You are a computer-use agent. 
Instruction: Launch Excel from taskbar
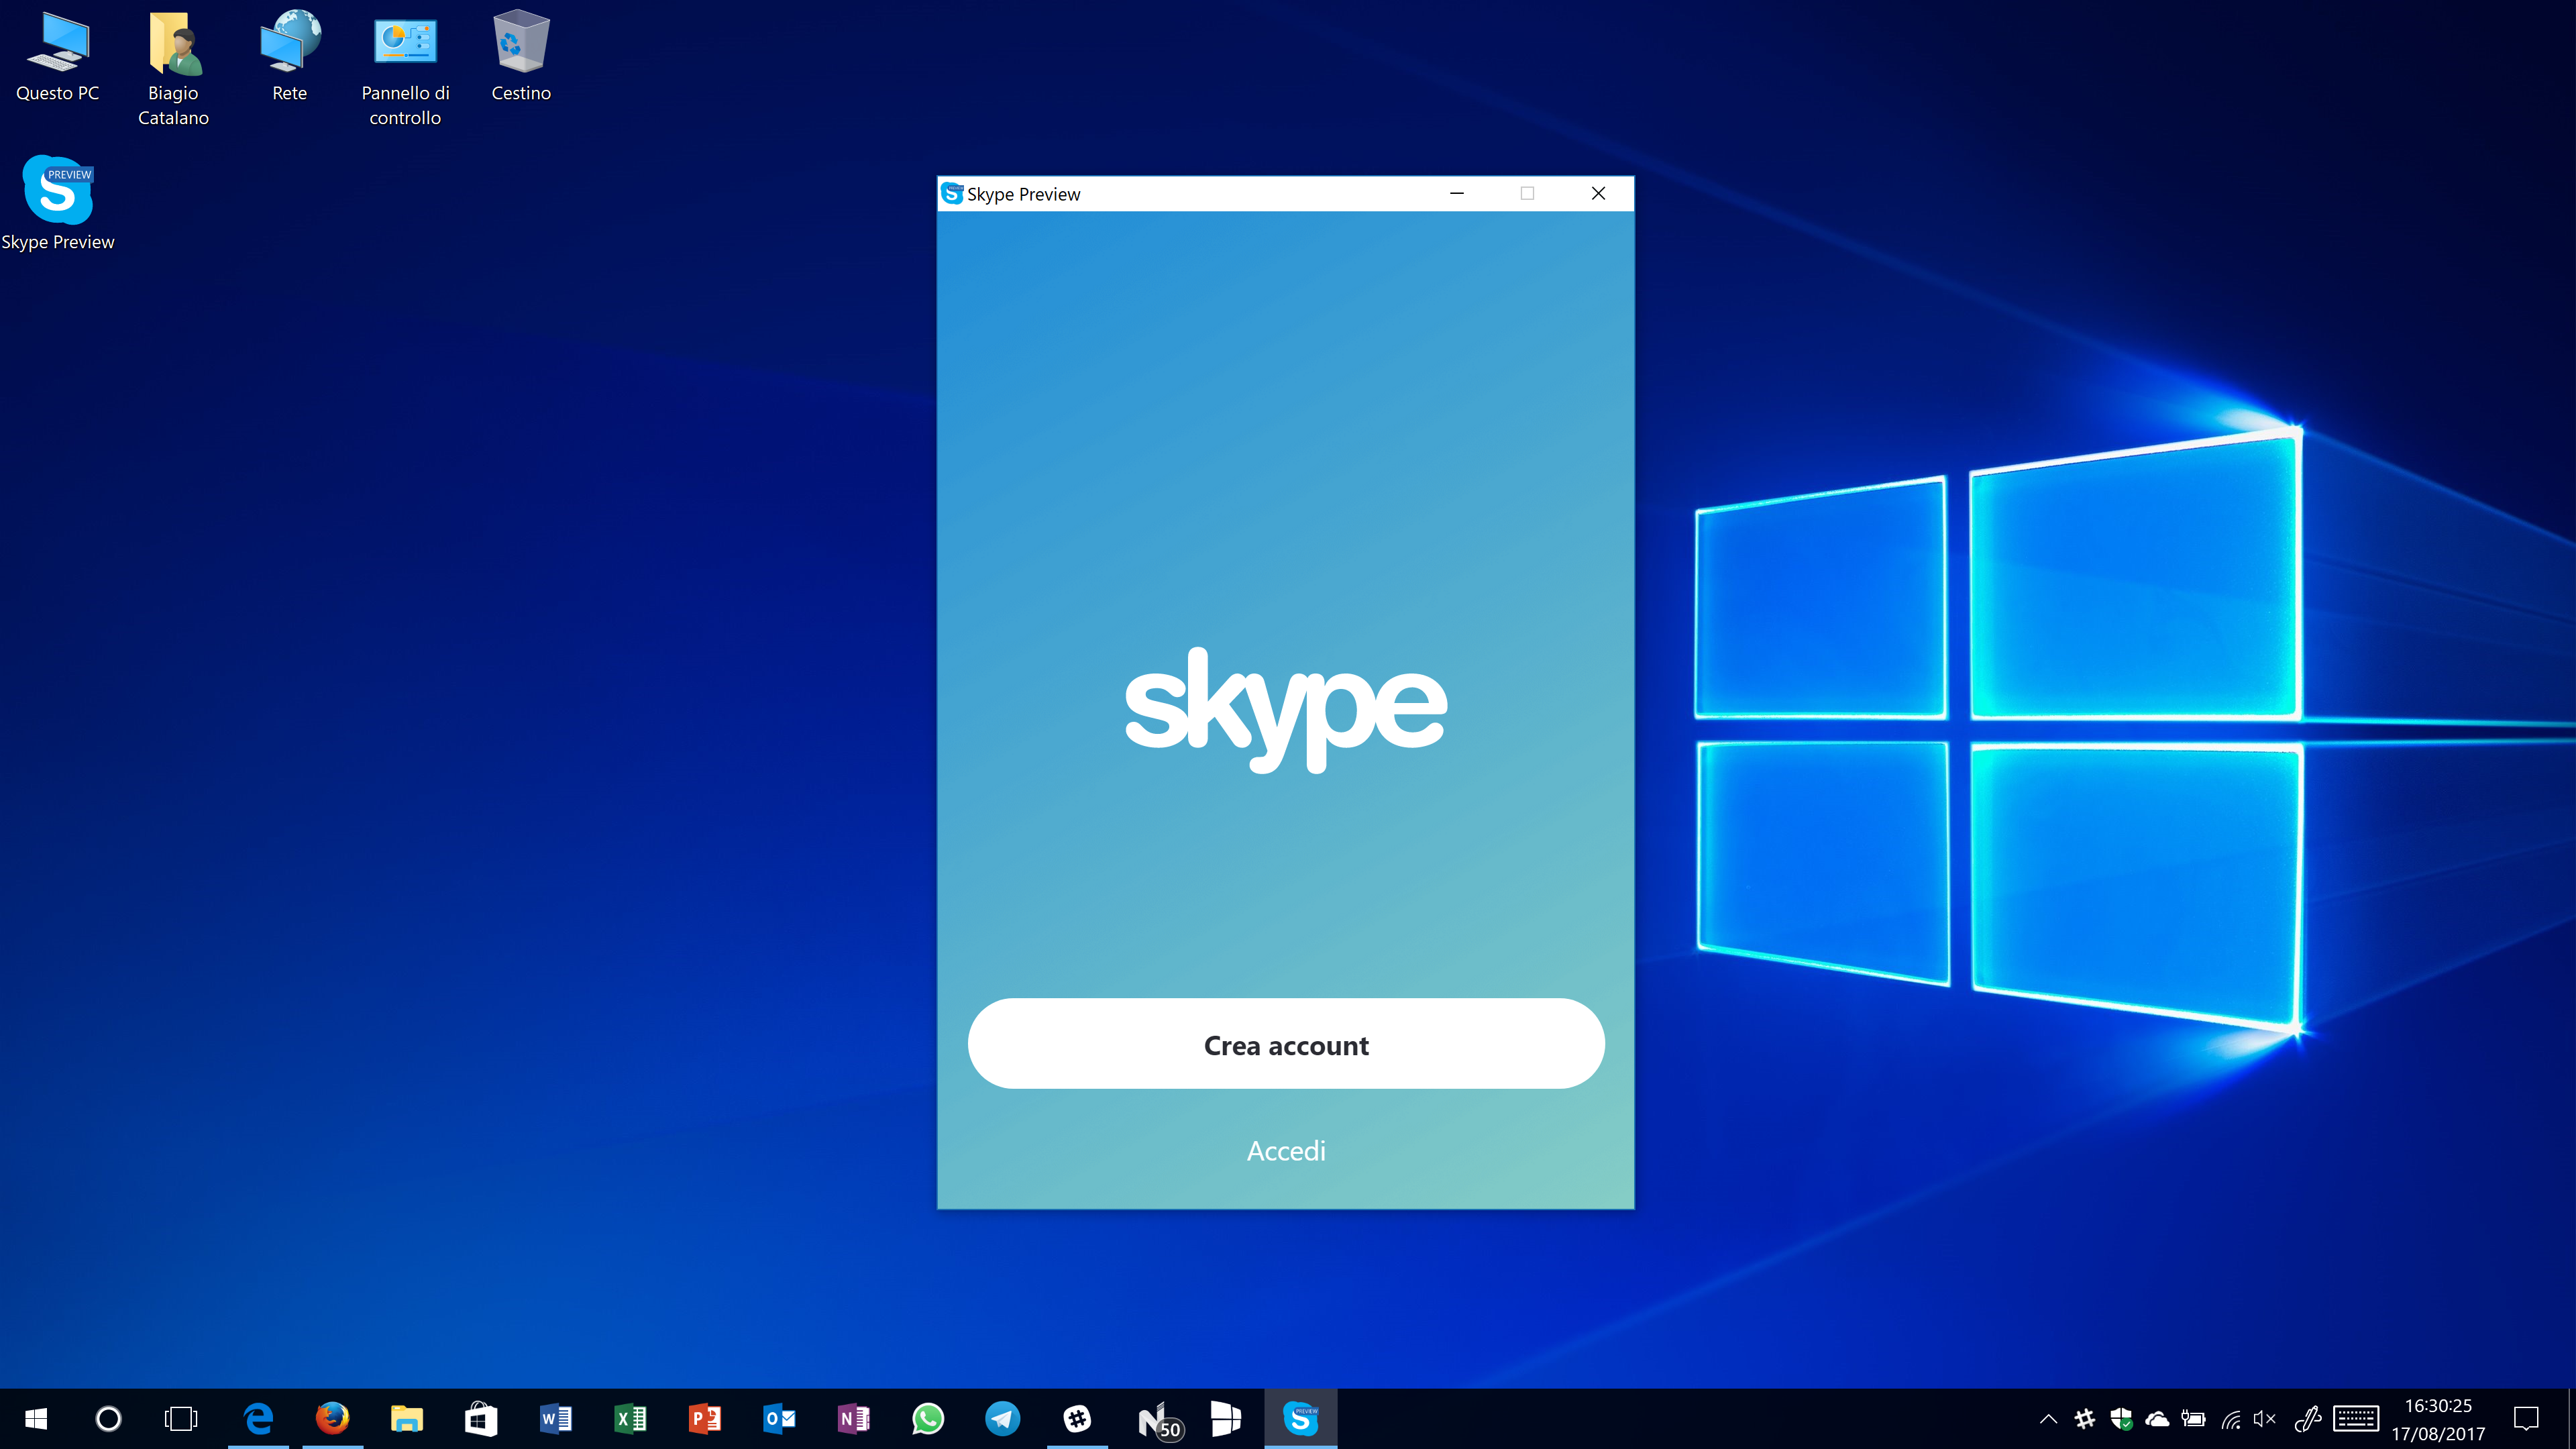pyautogui.click(x=630, y=1418)
